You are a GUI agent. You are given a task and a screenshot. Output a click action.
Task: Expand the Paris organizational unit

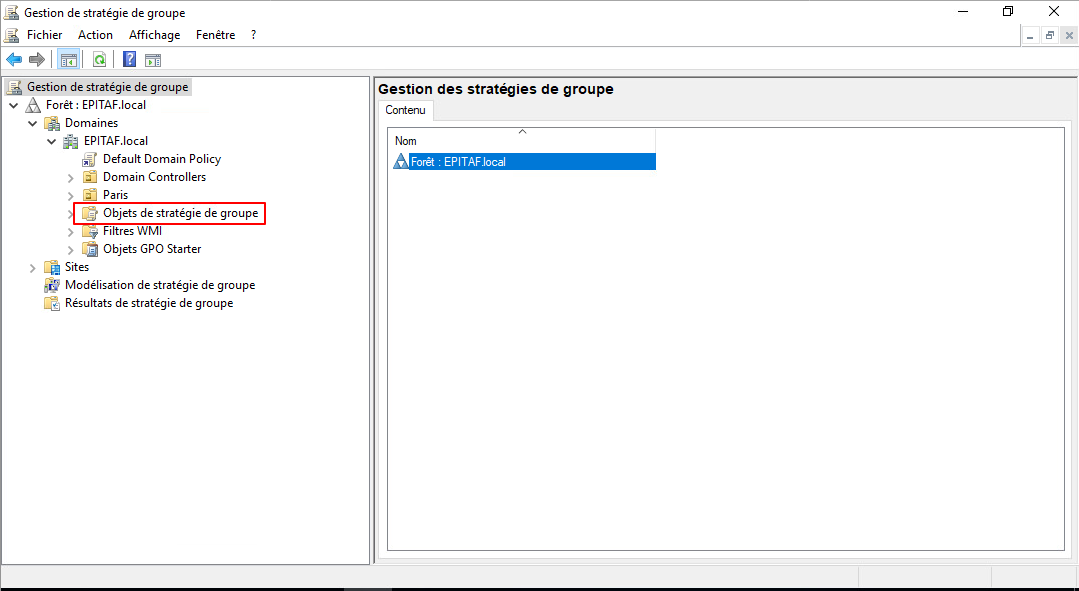71,195
